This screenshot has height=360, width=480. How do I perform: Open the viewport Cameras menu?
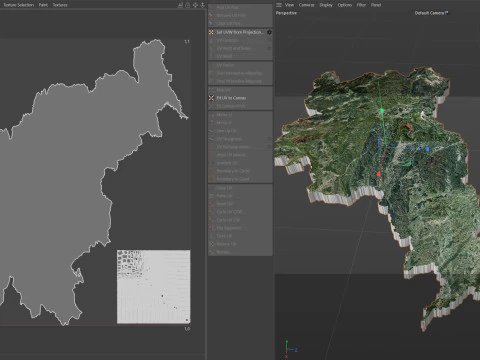point(307,5)
